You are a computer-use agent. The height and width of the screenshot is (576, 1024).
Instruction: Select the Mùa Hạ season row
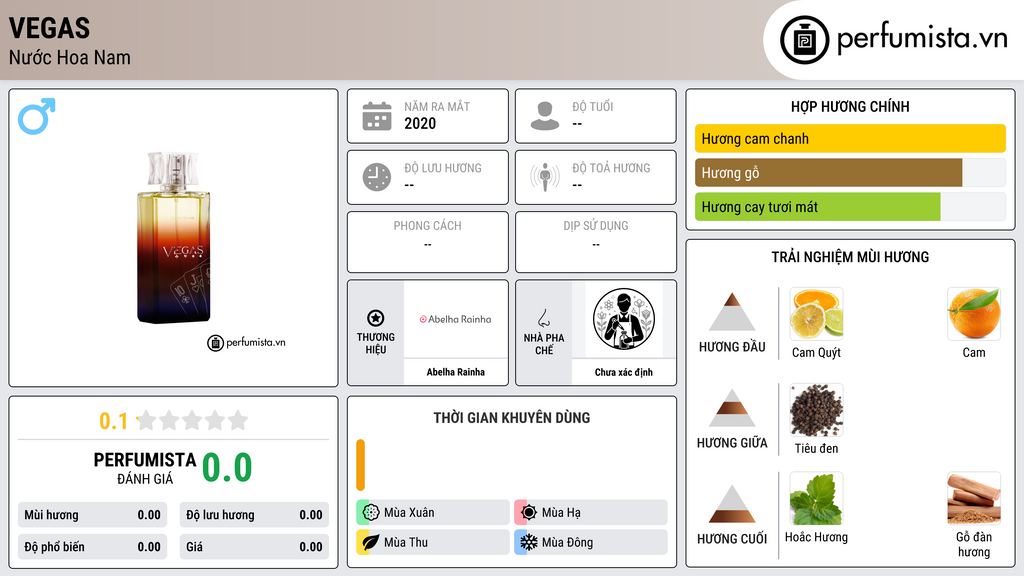pyautogui.click(x=591, y=512)
